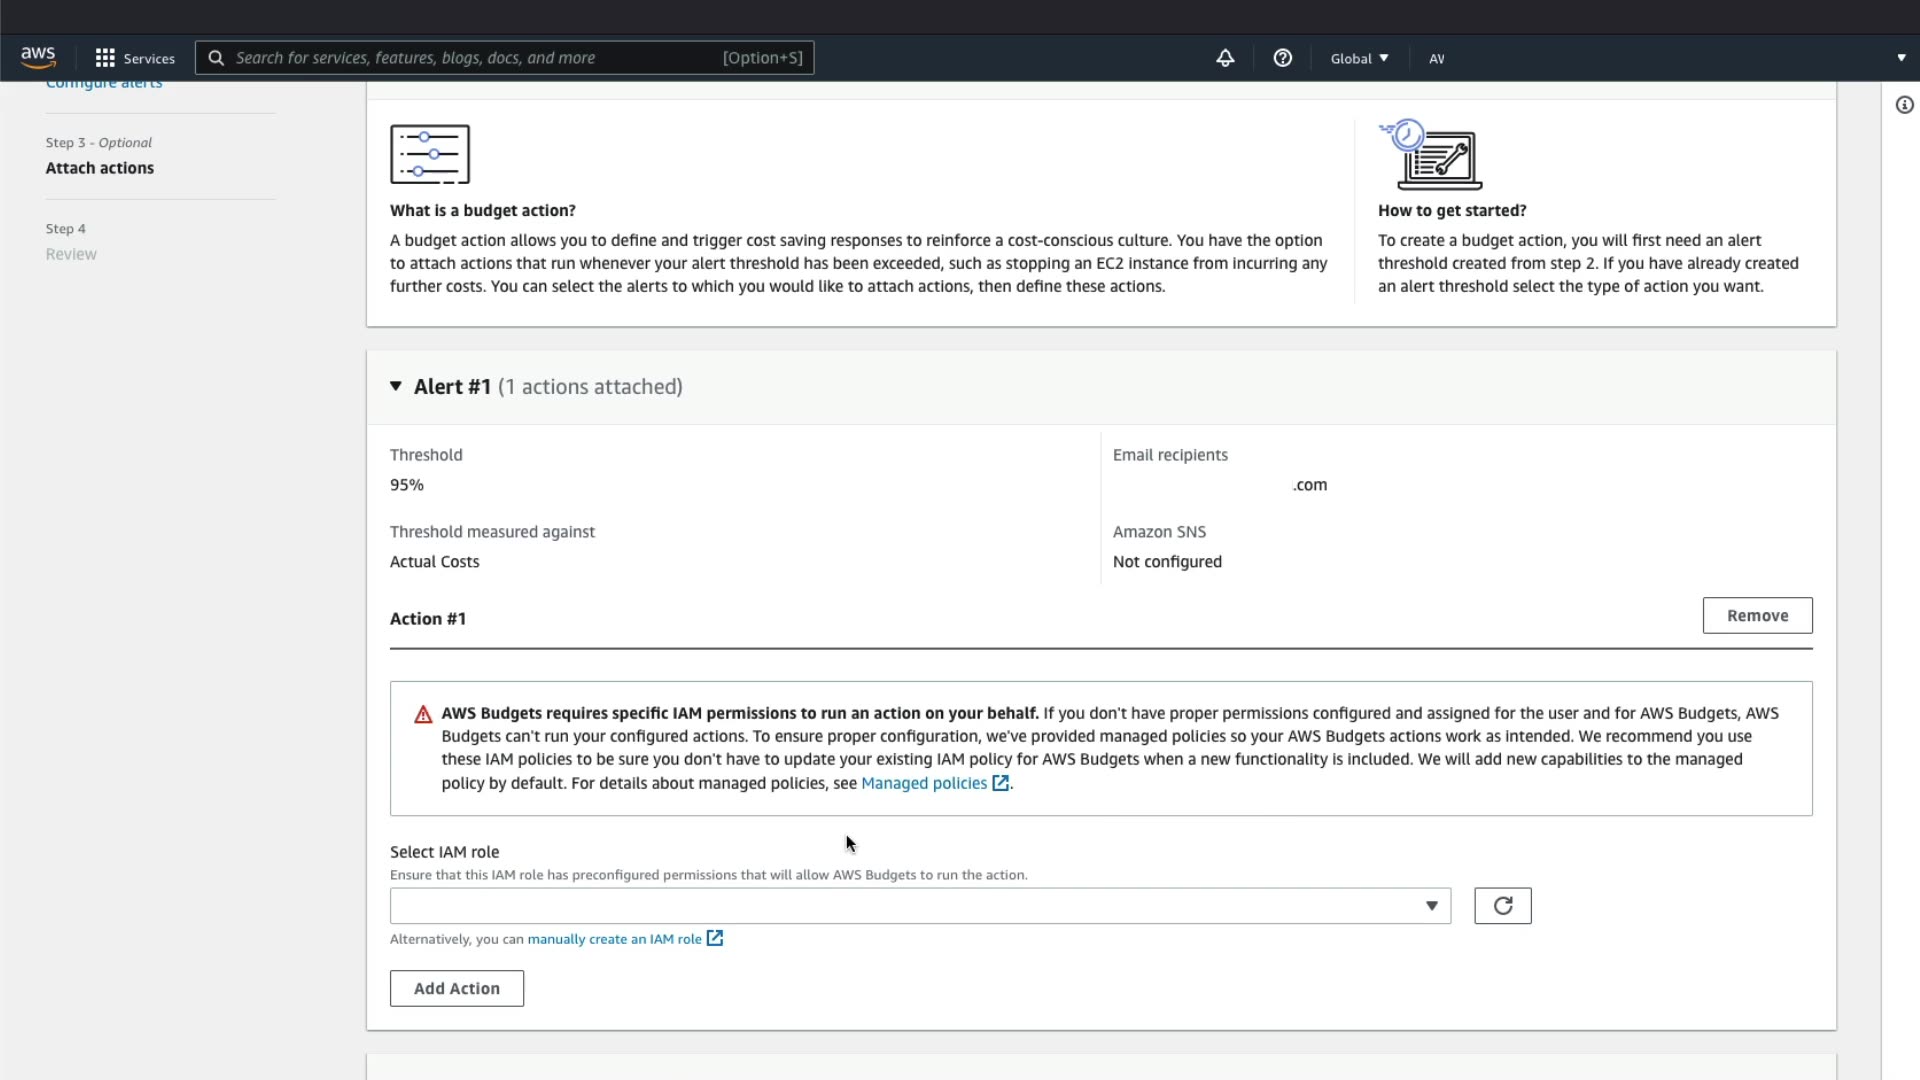The width and height of the screenshot is (1920, 1080).
Task: Click external link icon beside manually create IAM role
Action: 715,938
